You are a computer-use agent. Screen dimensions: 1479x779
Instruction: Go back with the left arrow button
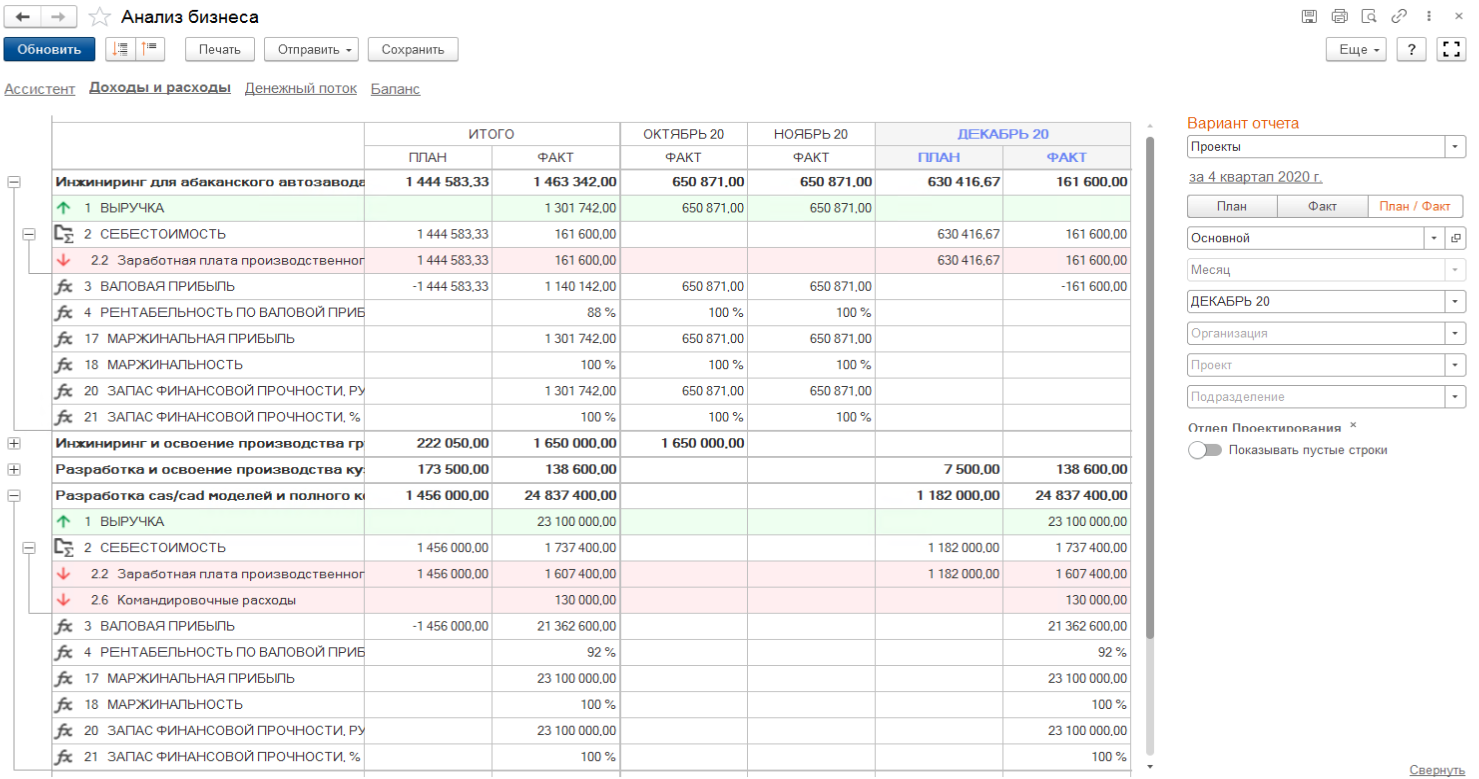[22, 17]
